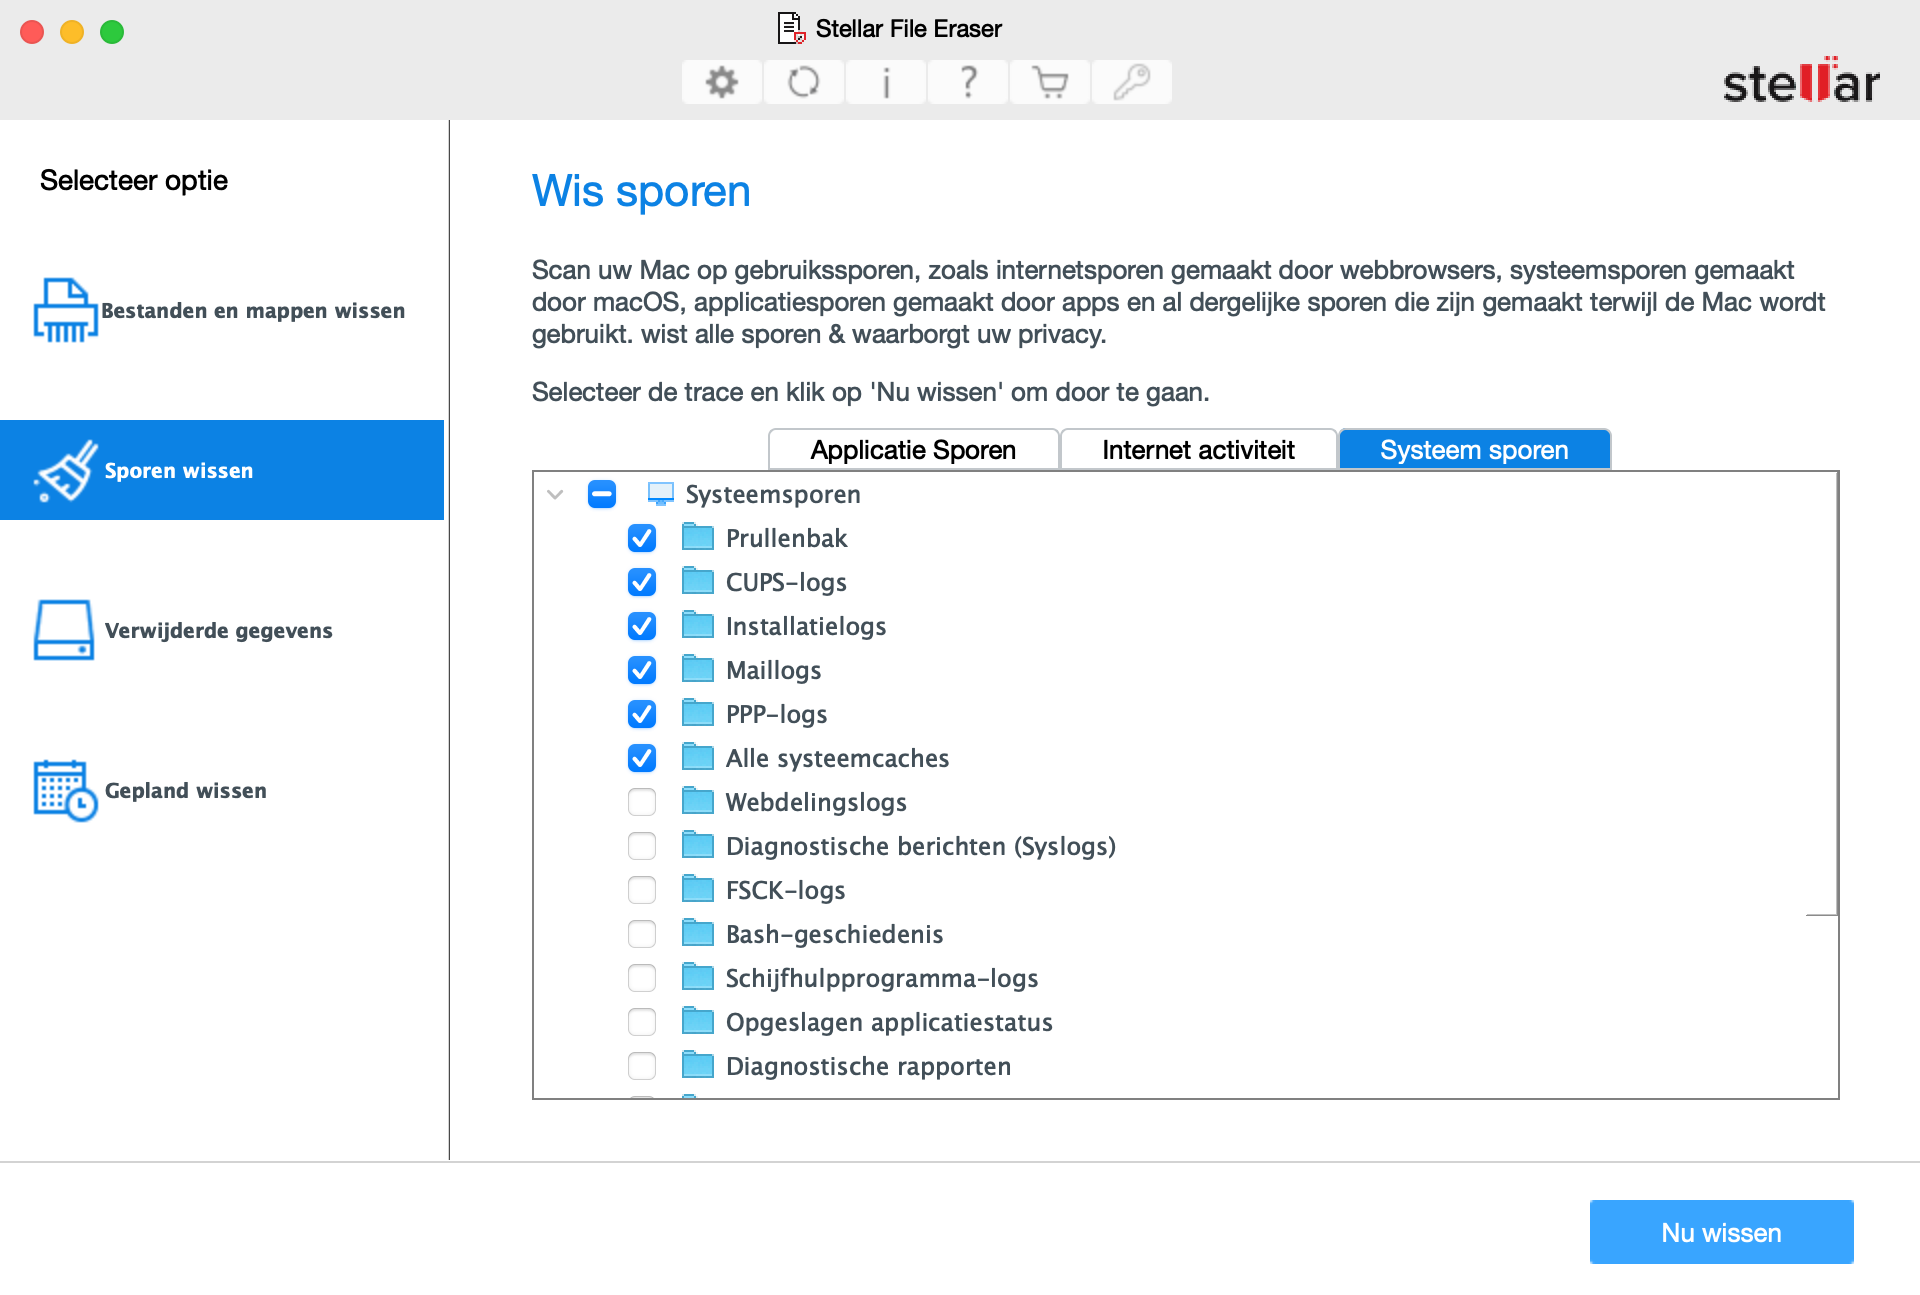The height and width of the screenshot is (1295, 1920).
Task: Click the key activation icon
Action: click(1132, 82)
